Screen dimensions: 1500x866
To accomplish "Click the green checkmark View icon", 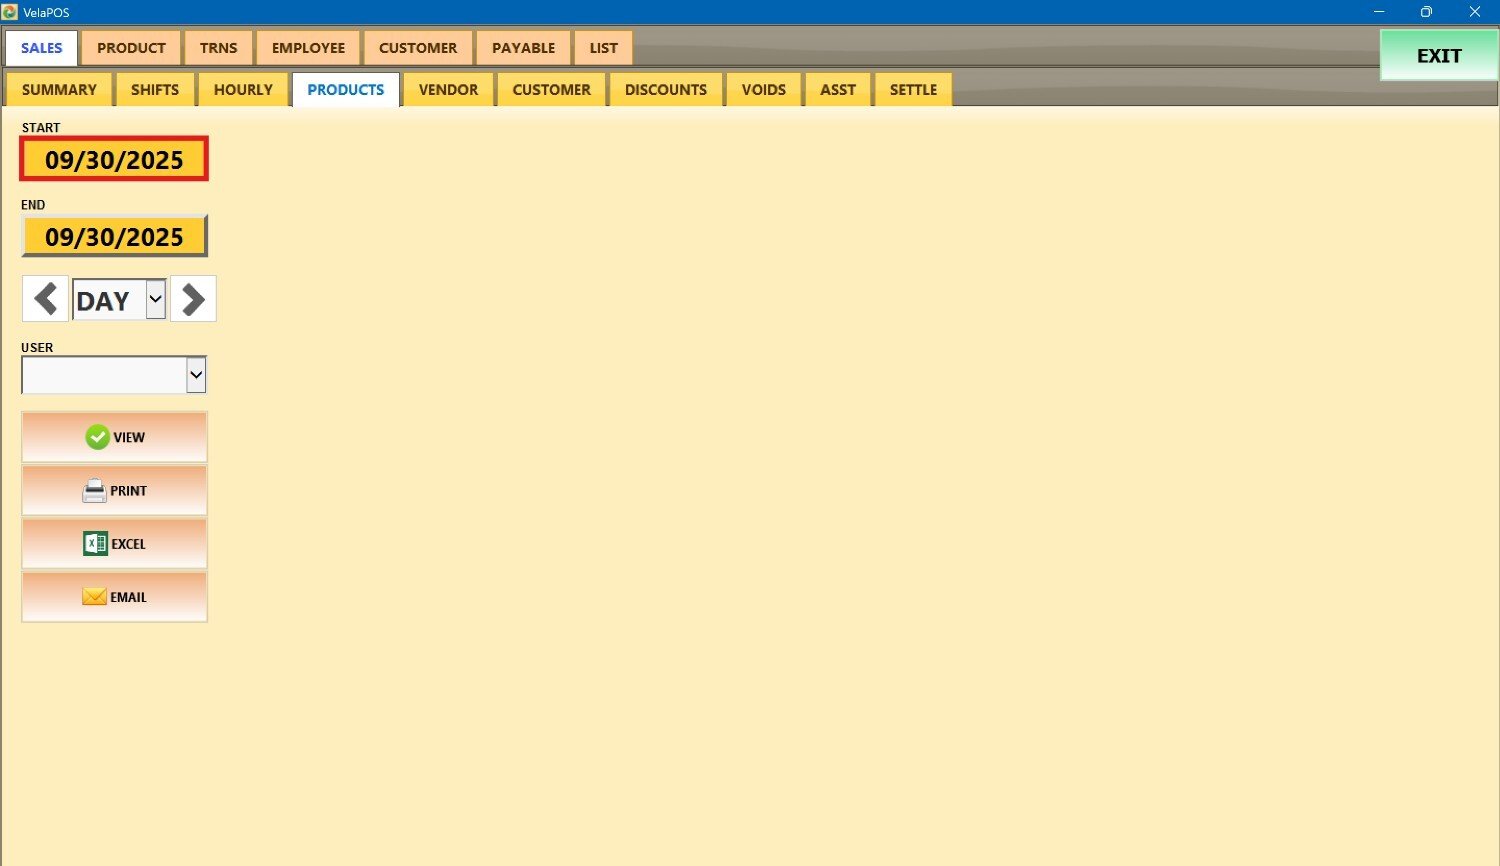I will (97, 437).
